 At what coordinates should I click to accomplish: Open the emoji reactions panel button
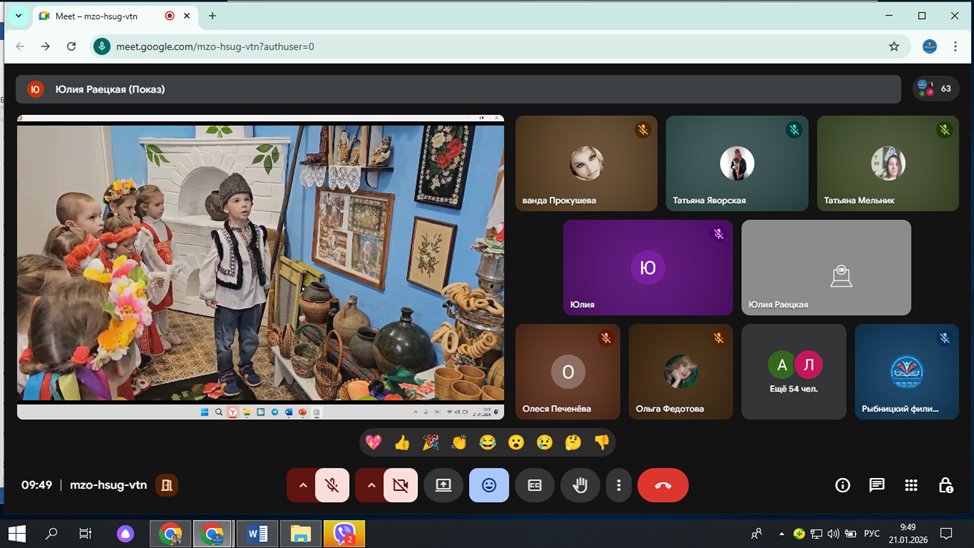pos(489,485)
